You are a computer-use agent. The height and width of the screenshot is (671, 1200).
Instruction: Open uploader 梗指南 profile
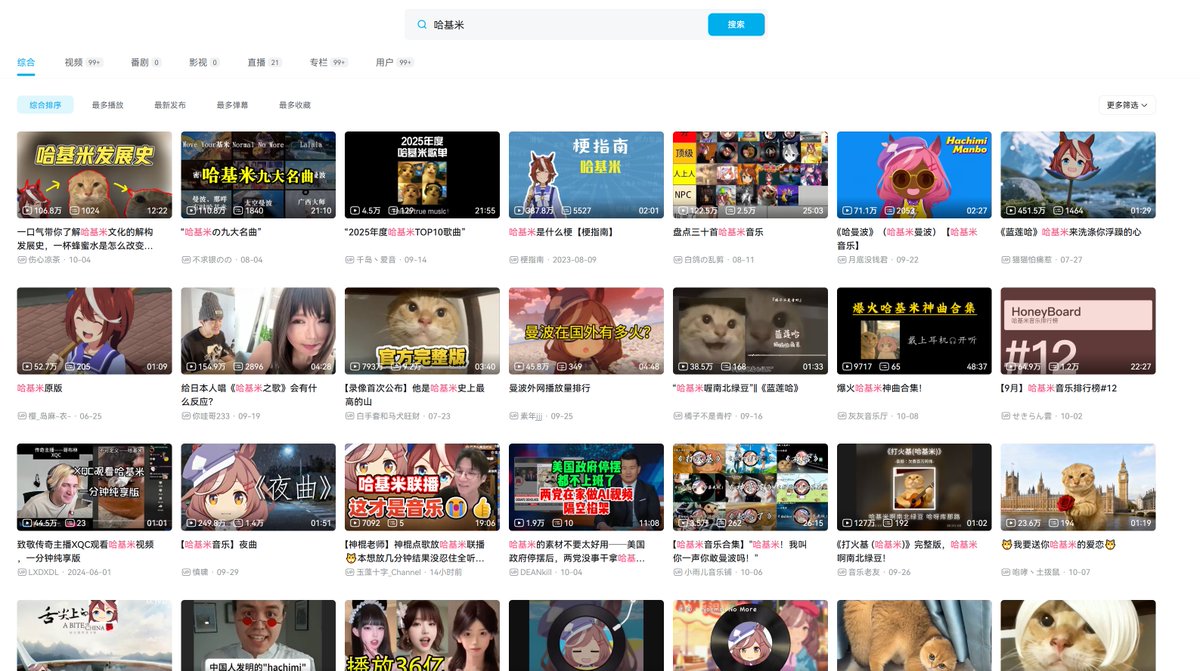(532, 259)
